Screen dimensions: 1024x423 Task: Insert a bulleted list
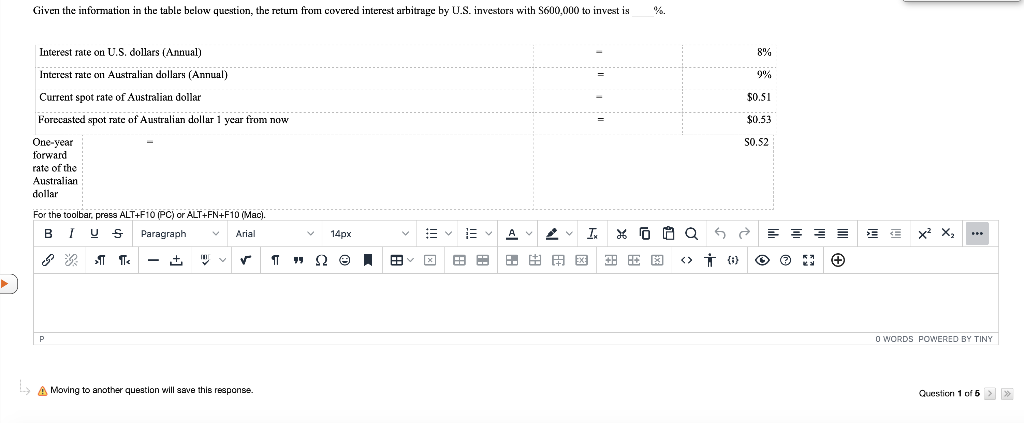(430, 234)
